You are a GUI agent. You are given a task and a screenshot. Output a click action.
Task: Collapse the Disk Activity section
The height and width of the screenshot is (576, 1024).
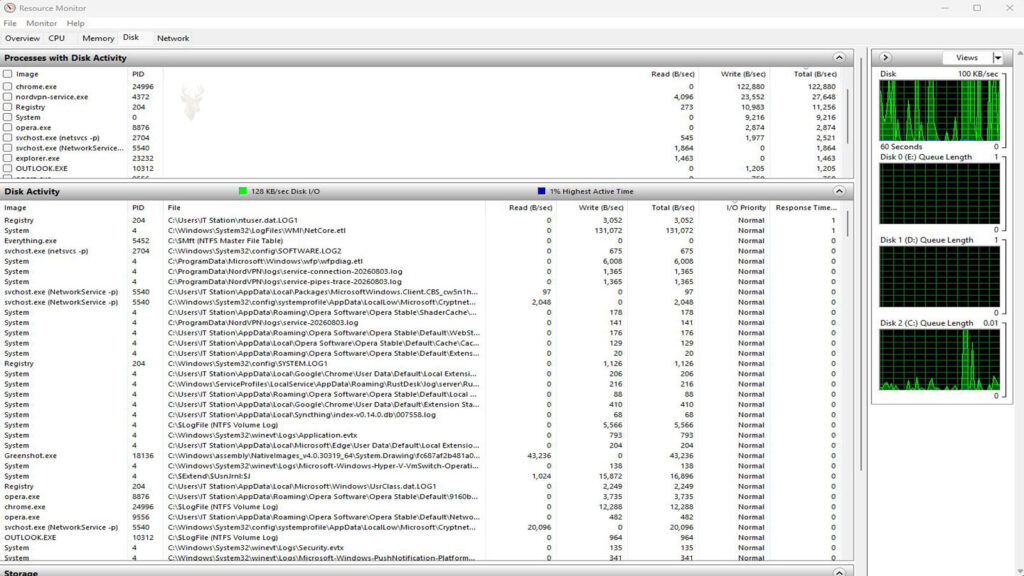tap(839, 191)
